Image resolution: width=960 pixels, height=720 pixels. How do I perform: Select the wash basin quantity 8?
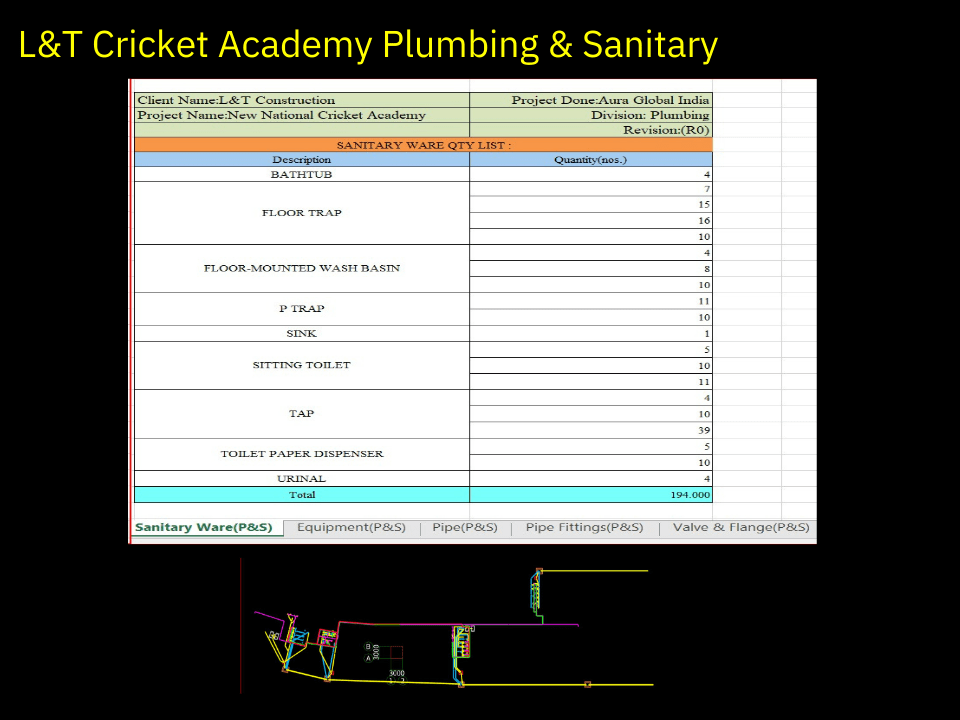point(591,269)
